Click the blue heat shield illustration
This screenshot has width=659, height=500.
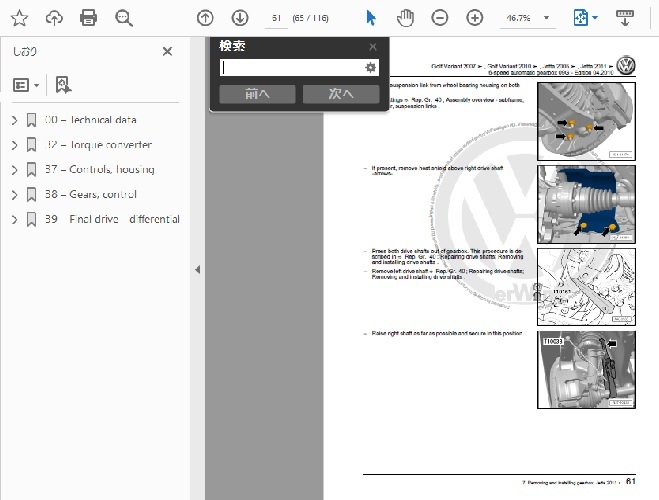(586, 204)
